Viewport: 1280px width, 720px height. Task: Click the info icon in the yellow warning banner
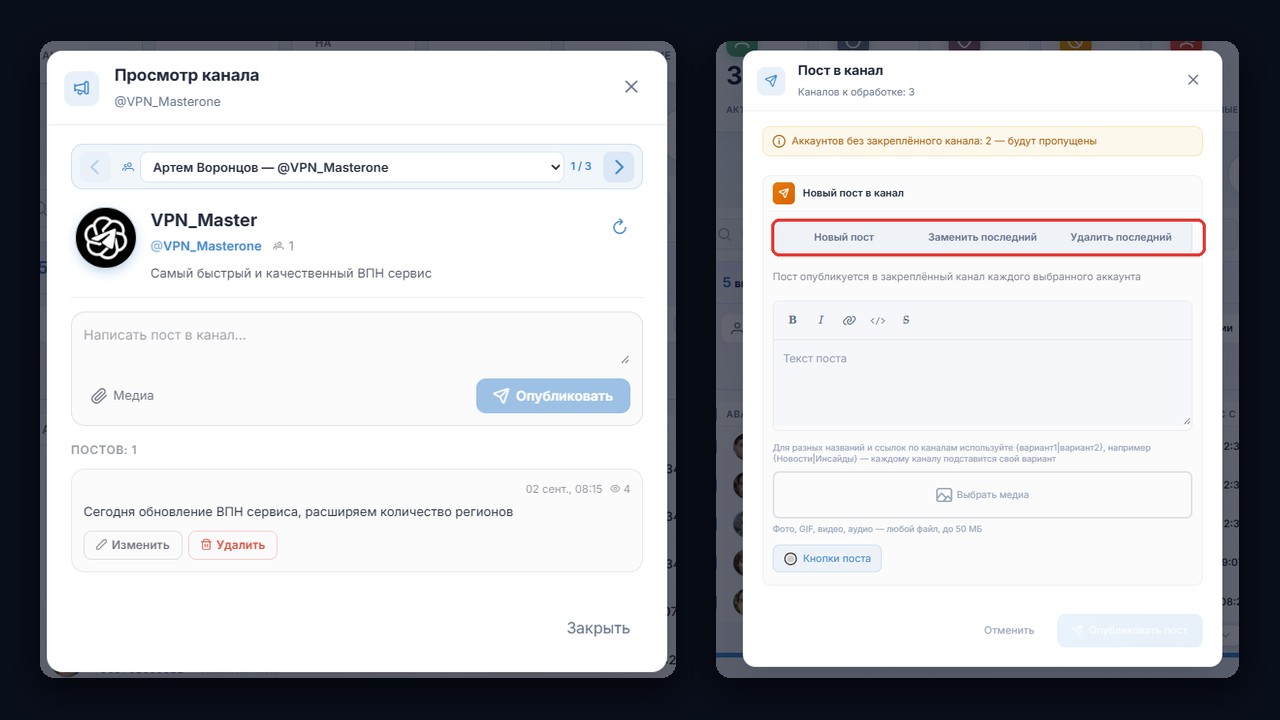click(x=780, y=141)
